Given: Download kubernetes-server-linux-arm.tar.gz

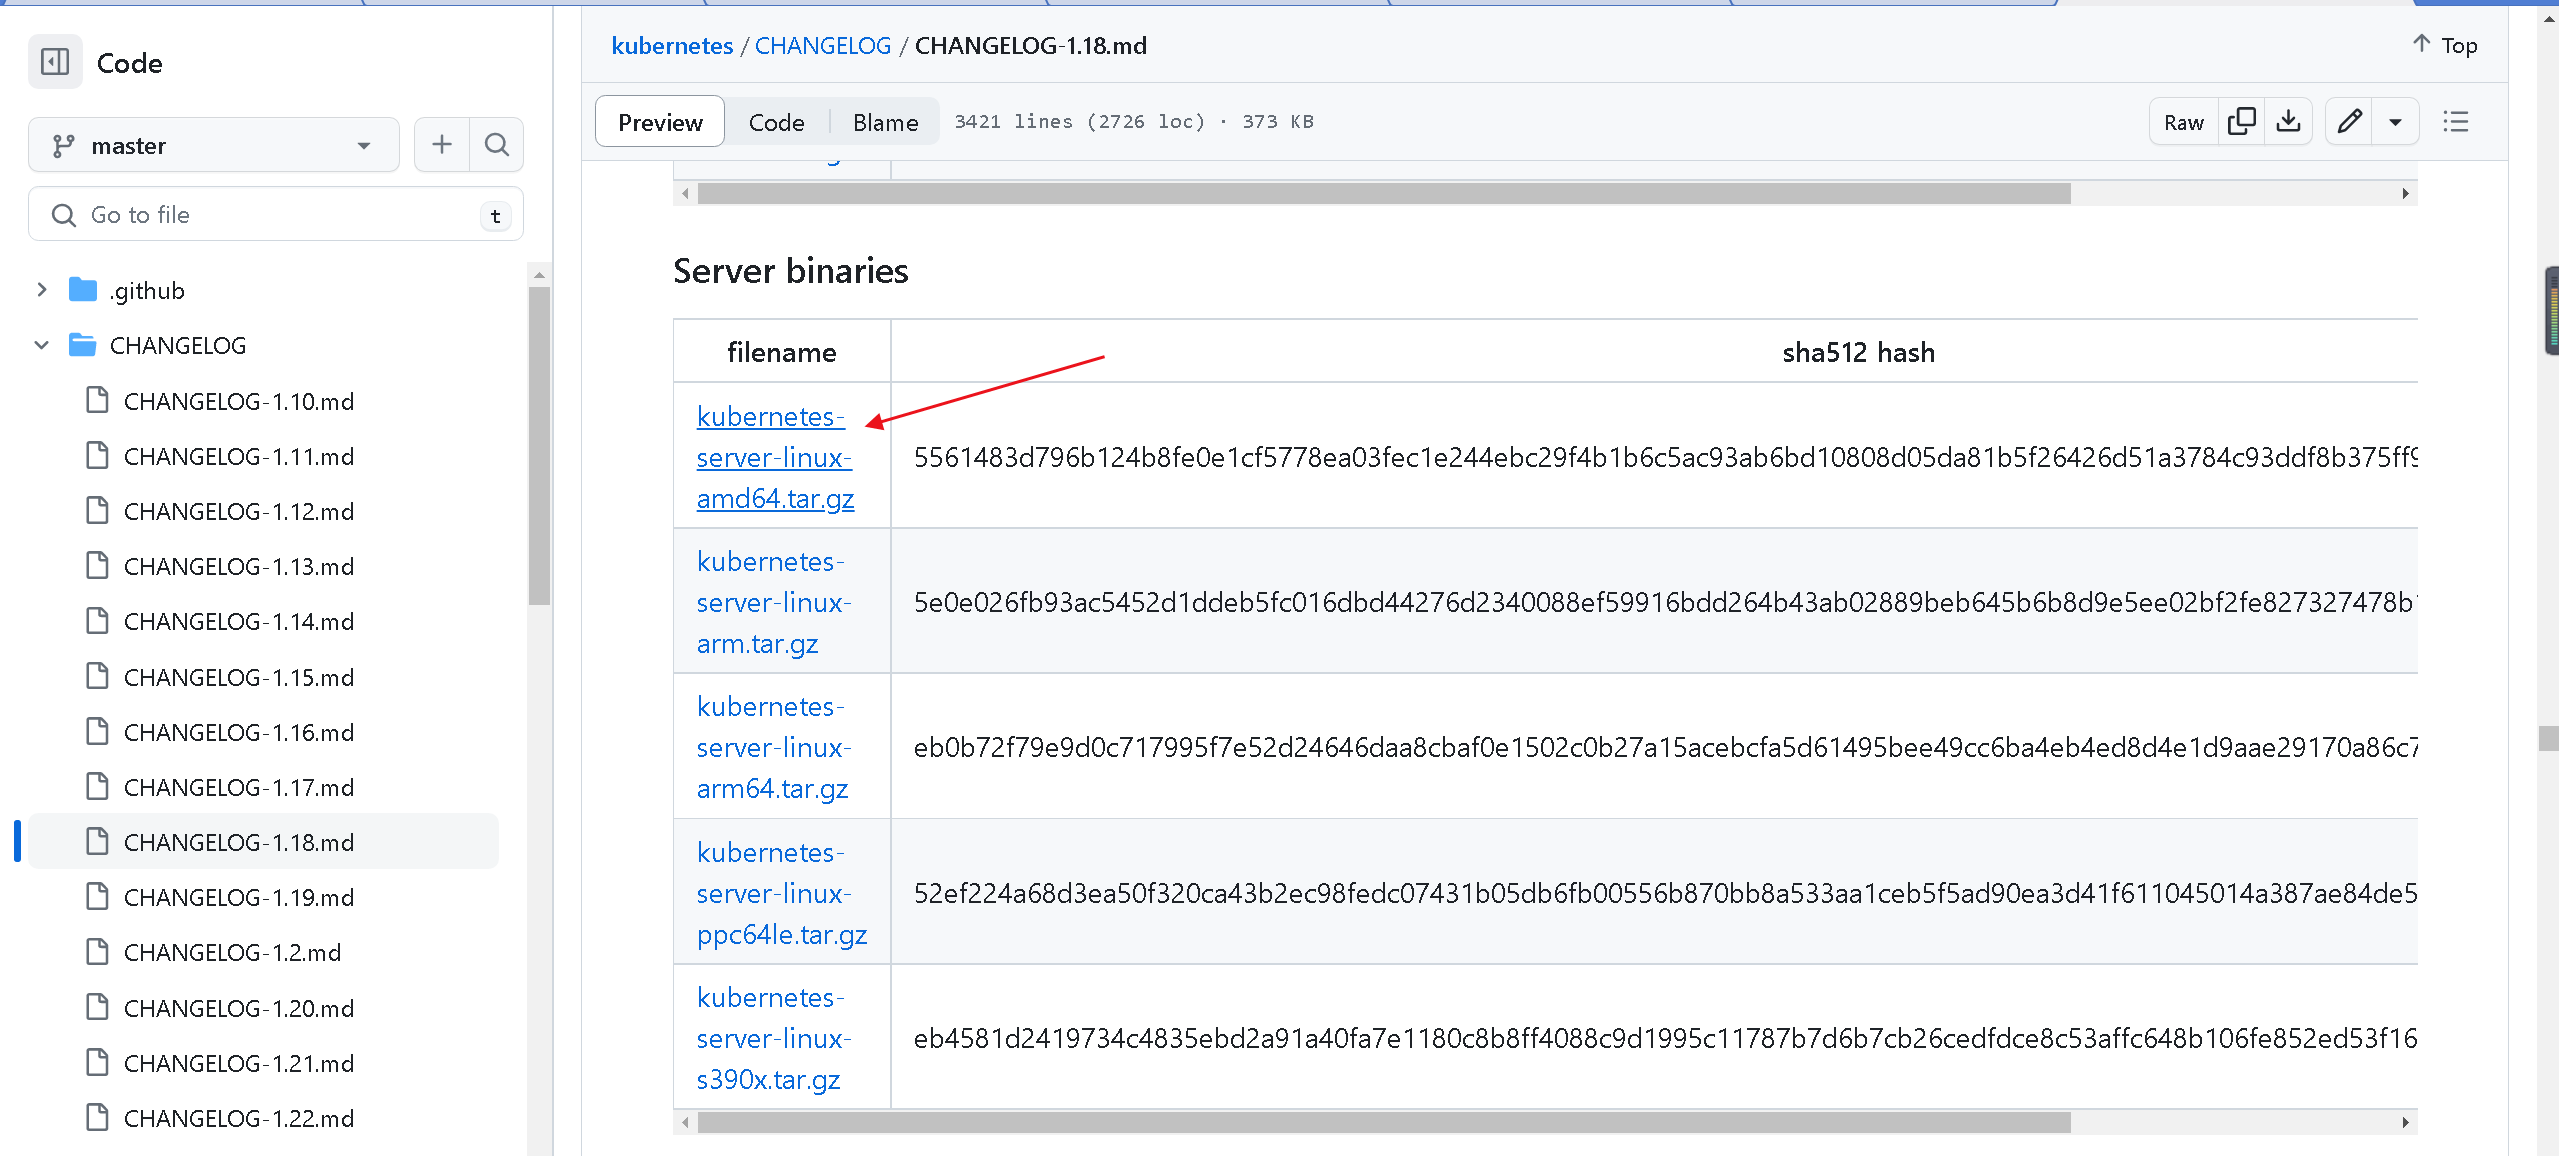Looking at the screenshot, I should pyautogui.click(x=773, y=602).
